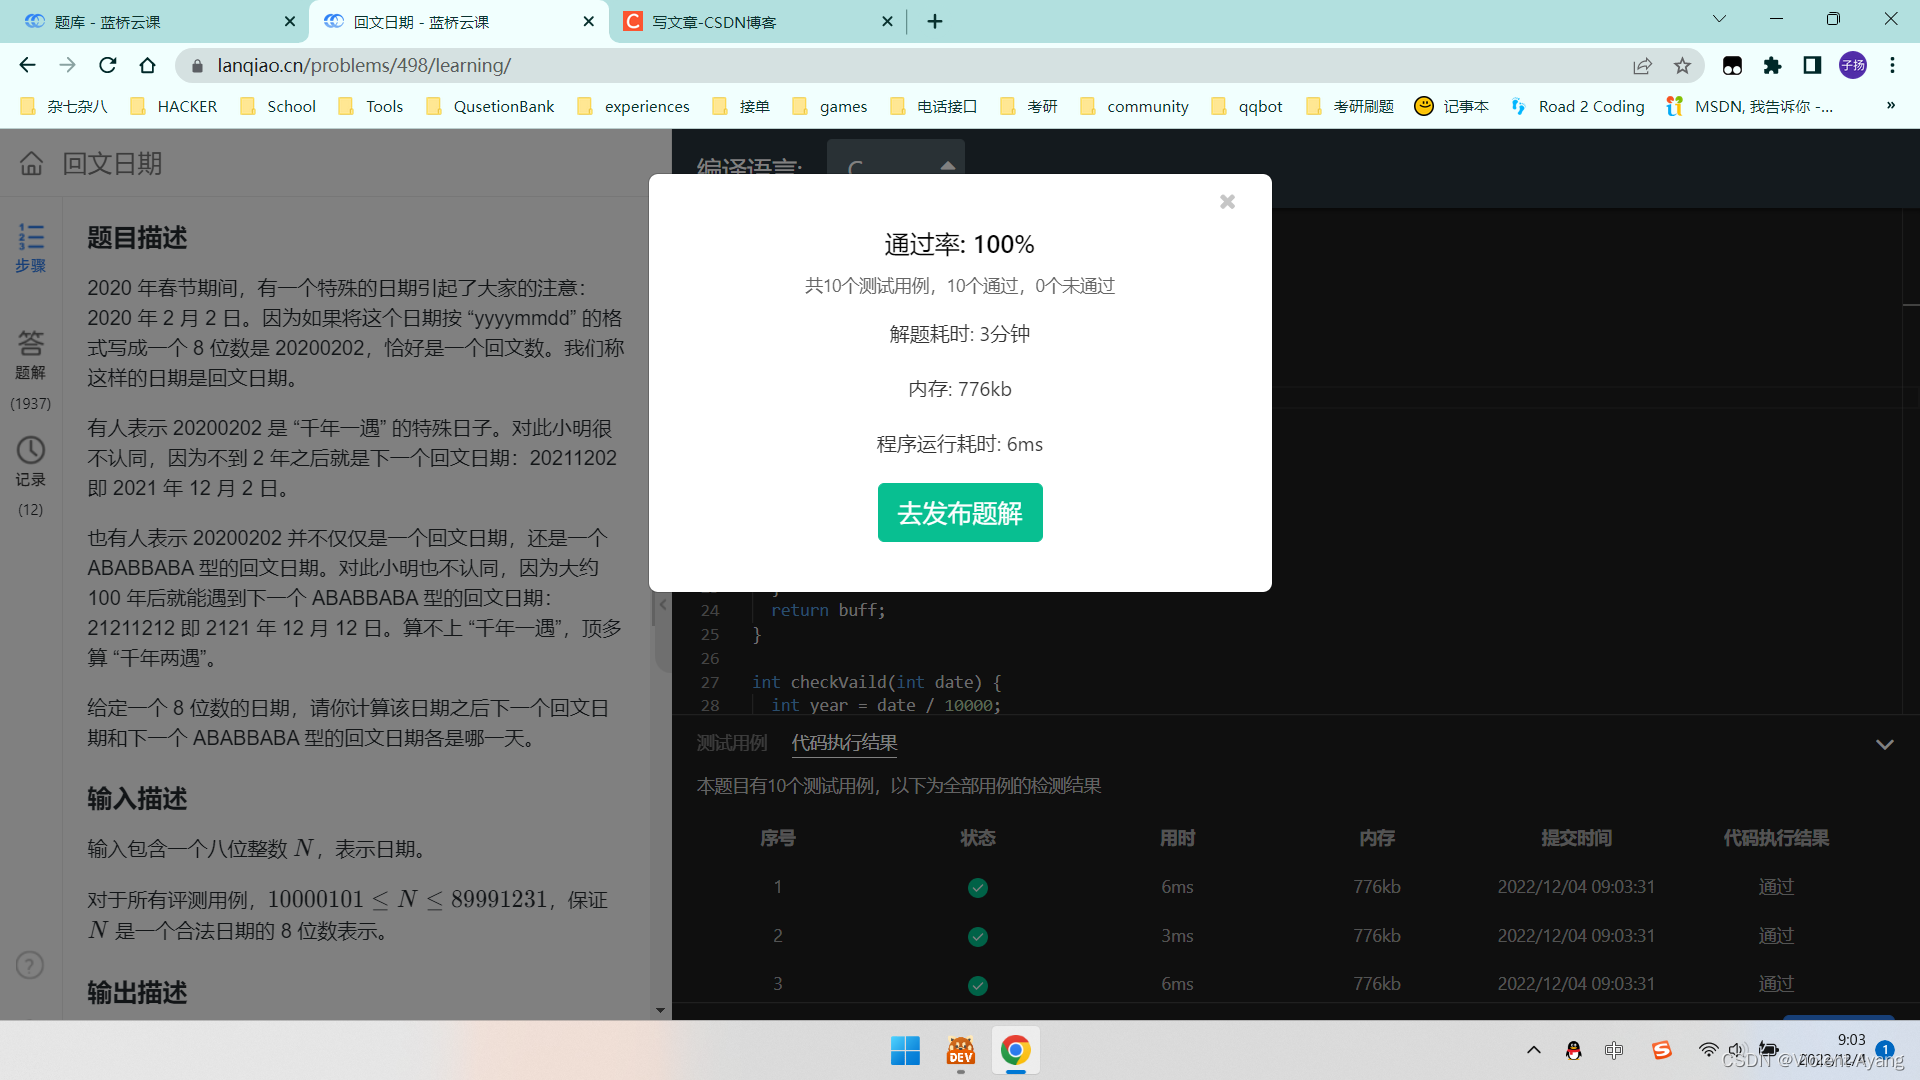Switch to the 测试用例 tab
The image size is (1920, 1080).
[731, 743]
